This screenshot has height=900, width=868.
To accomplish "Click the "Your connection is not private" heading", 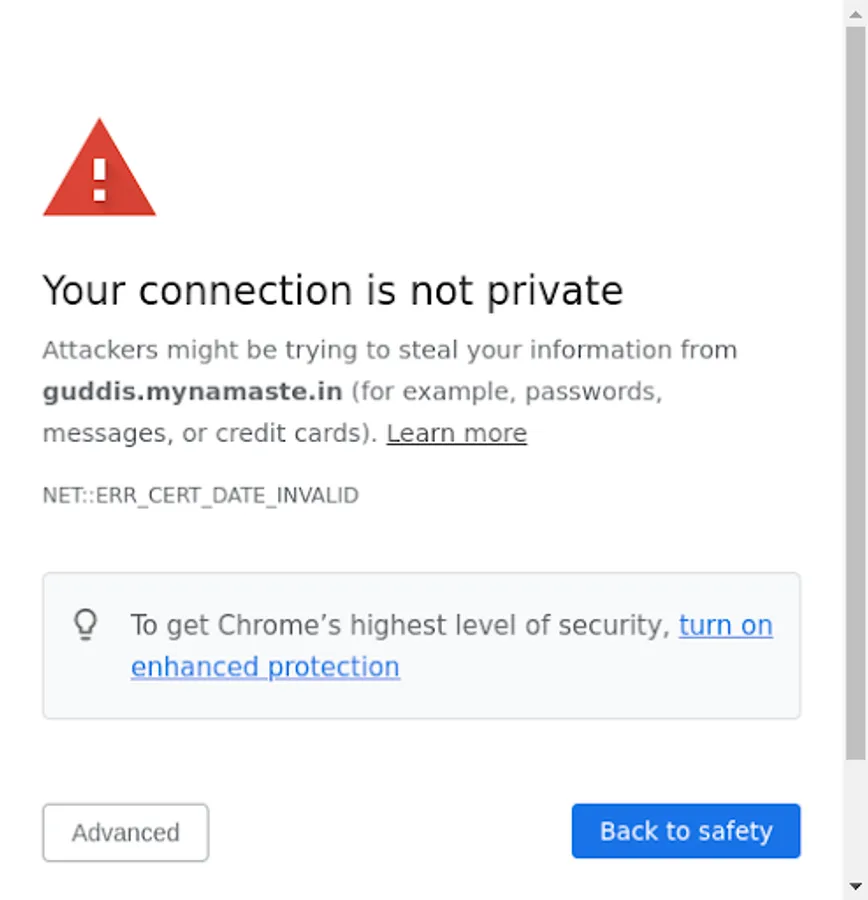I will click(x=333, y=291).
